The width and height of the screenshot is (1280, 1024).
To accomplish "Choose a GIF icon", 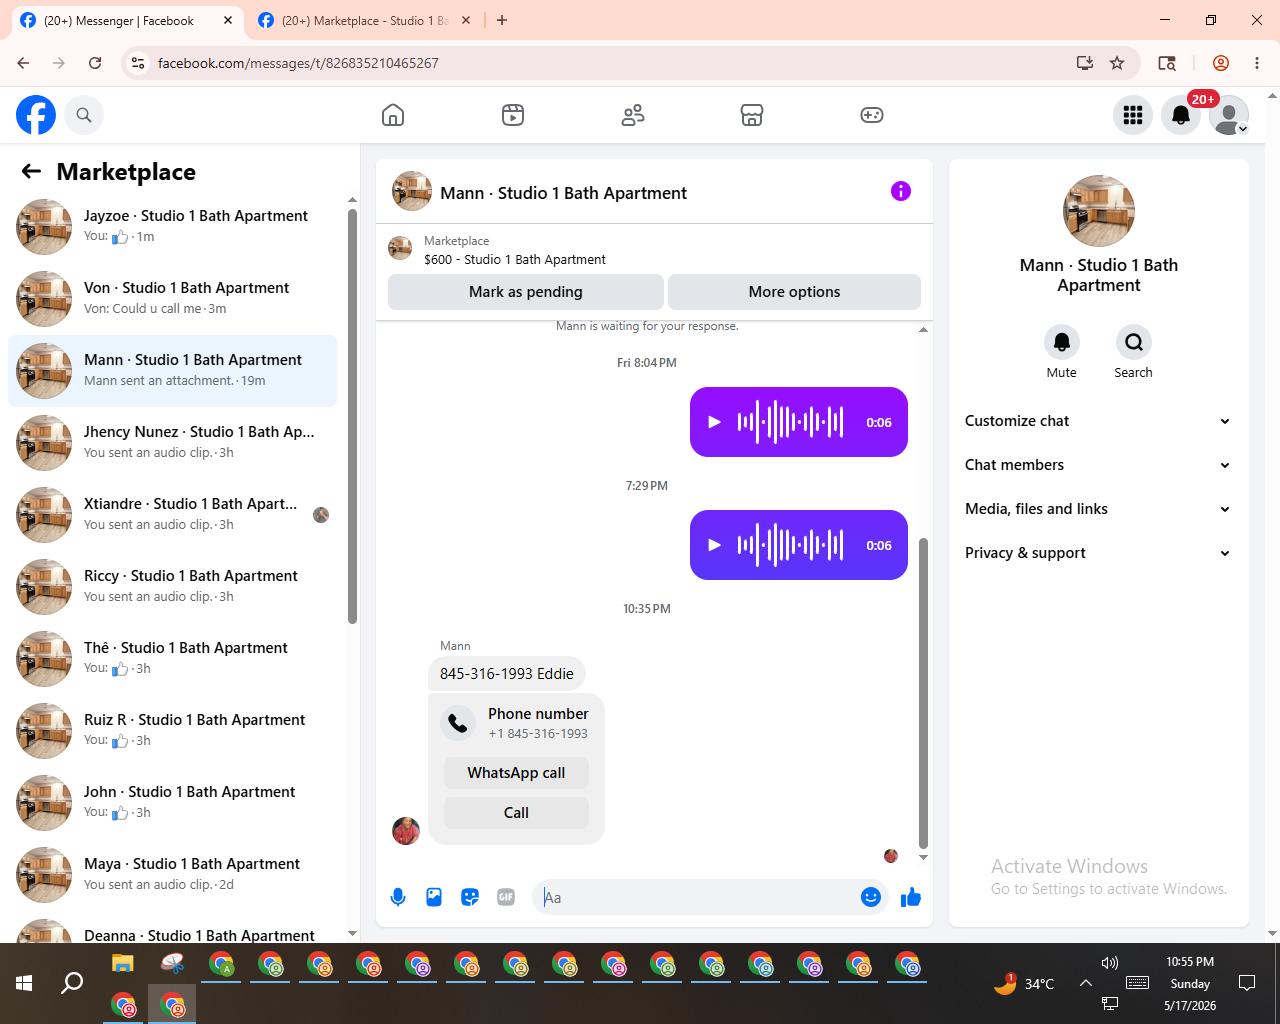I will [506, 897].
